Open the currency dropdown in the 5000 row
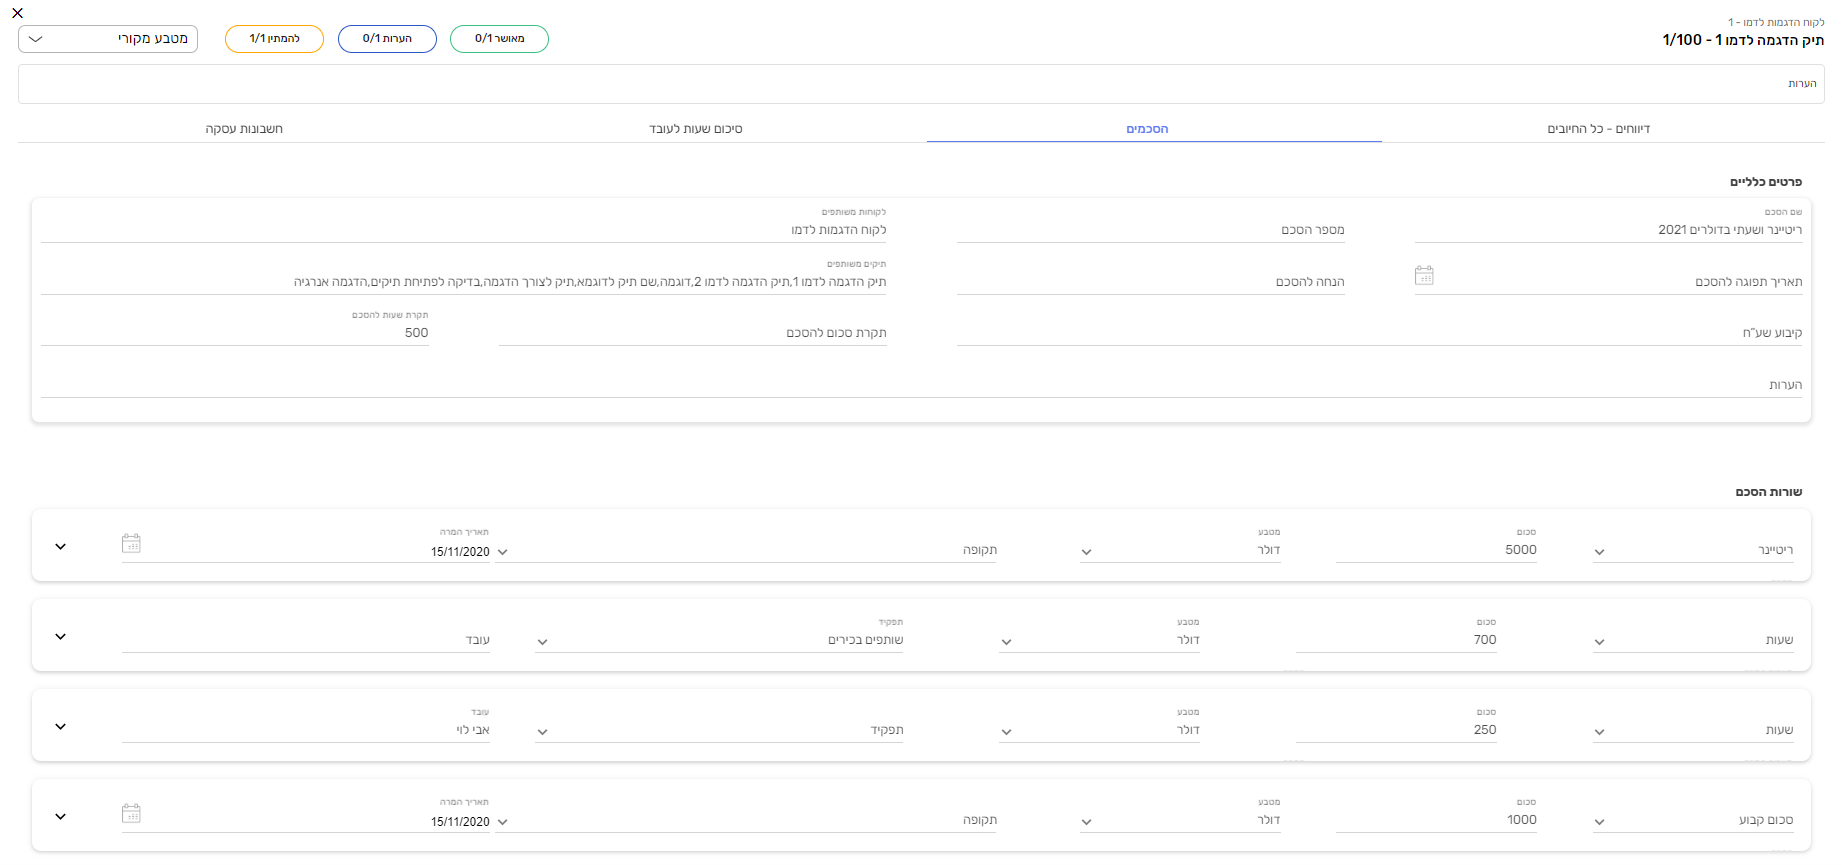The height and width of the screenshot is (865, 1842). (x=1086, y=552)
